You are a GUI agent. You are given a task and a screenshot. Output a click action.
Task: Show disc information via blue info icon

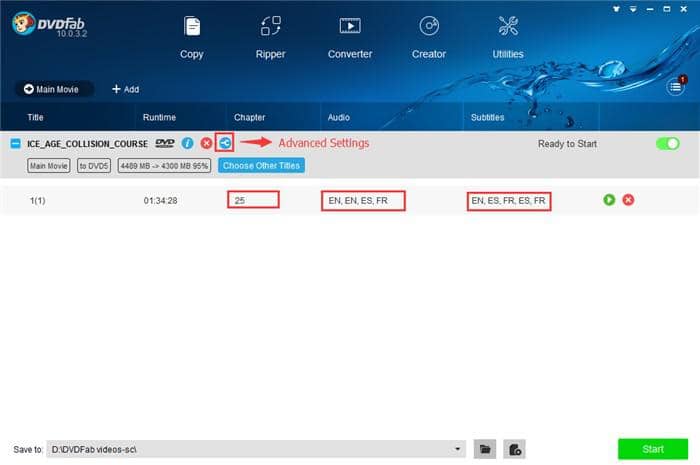click(x=188, y=143)
